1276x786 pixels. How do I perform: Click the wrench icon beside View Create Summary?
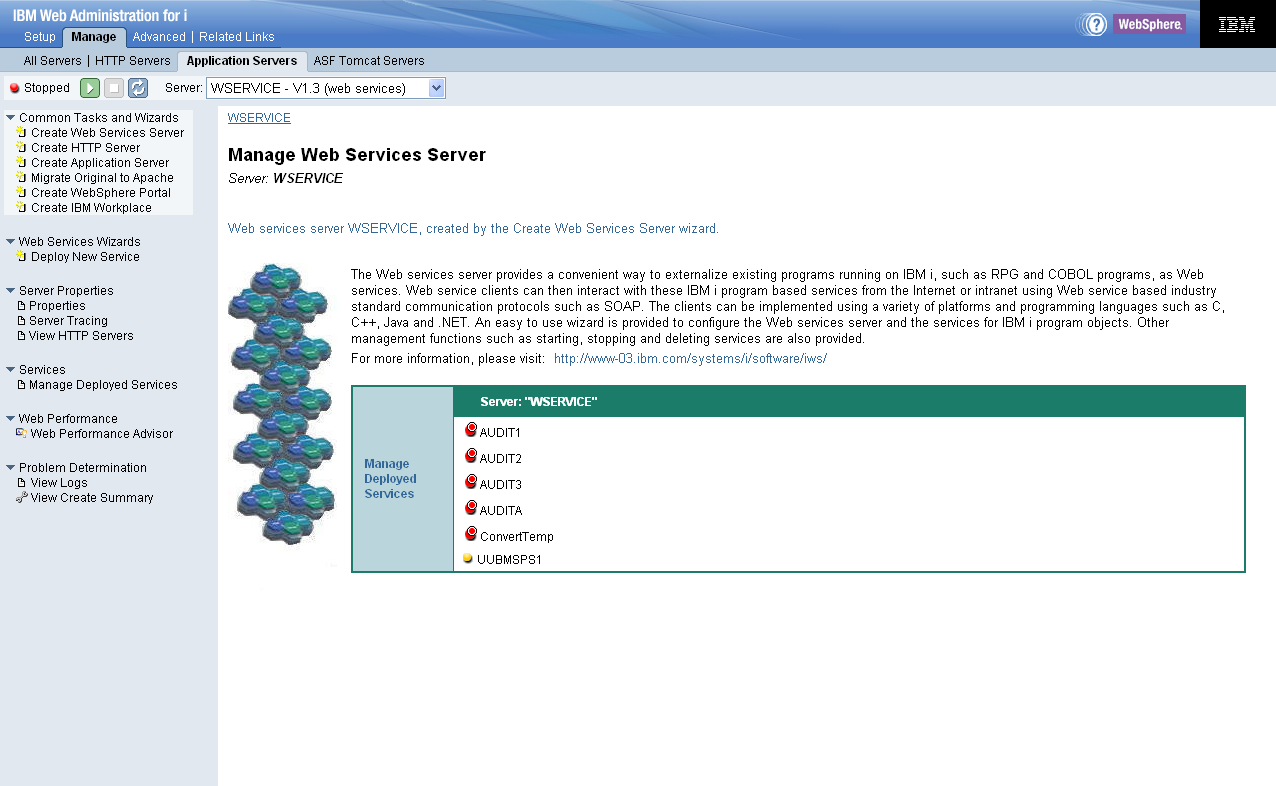[x=22, y=497]
